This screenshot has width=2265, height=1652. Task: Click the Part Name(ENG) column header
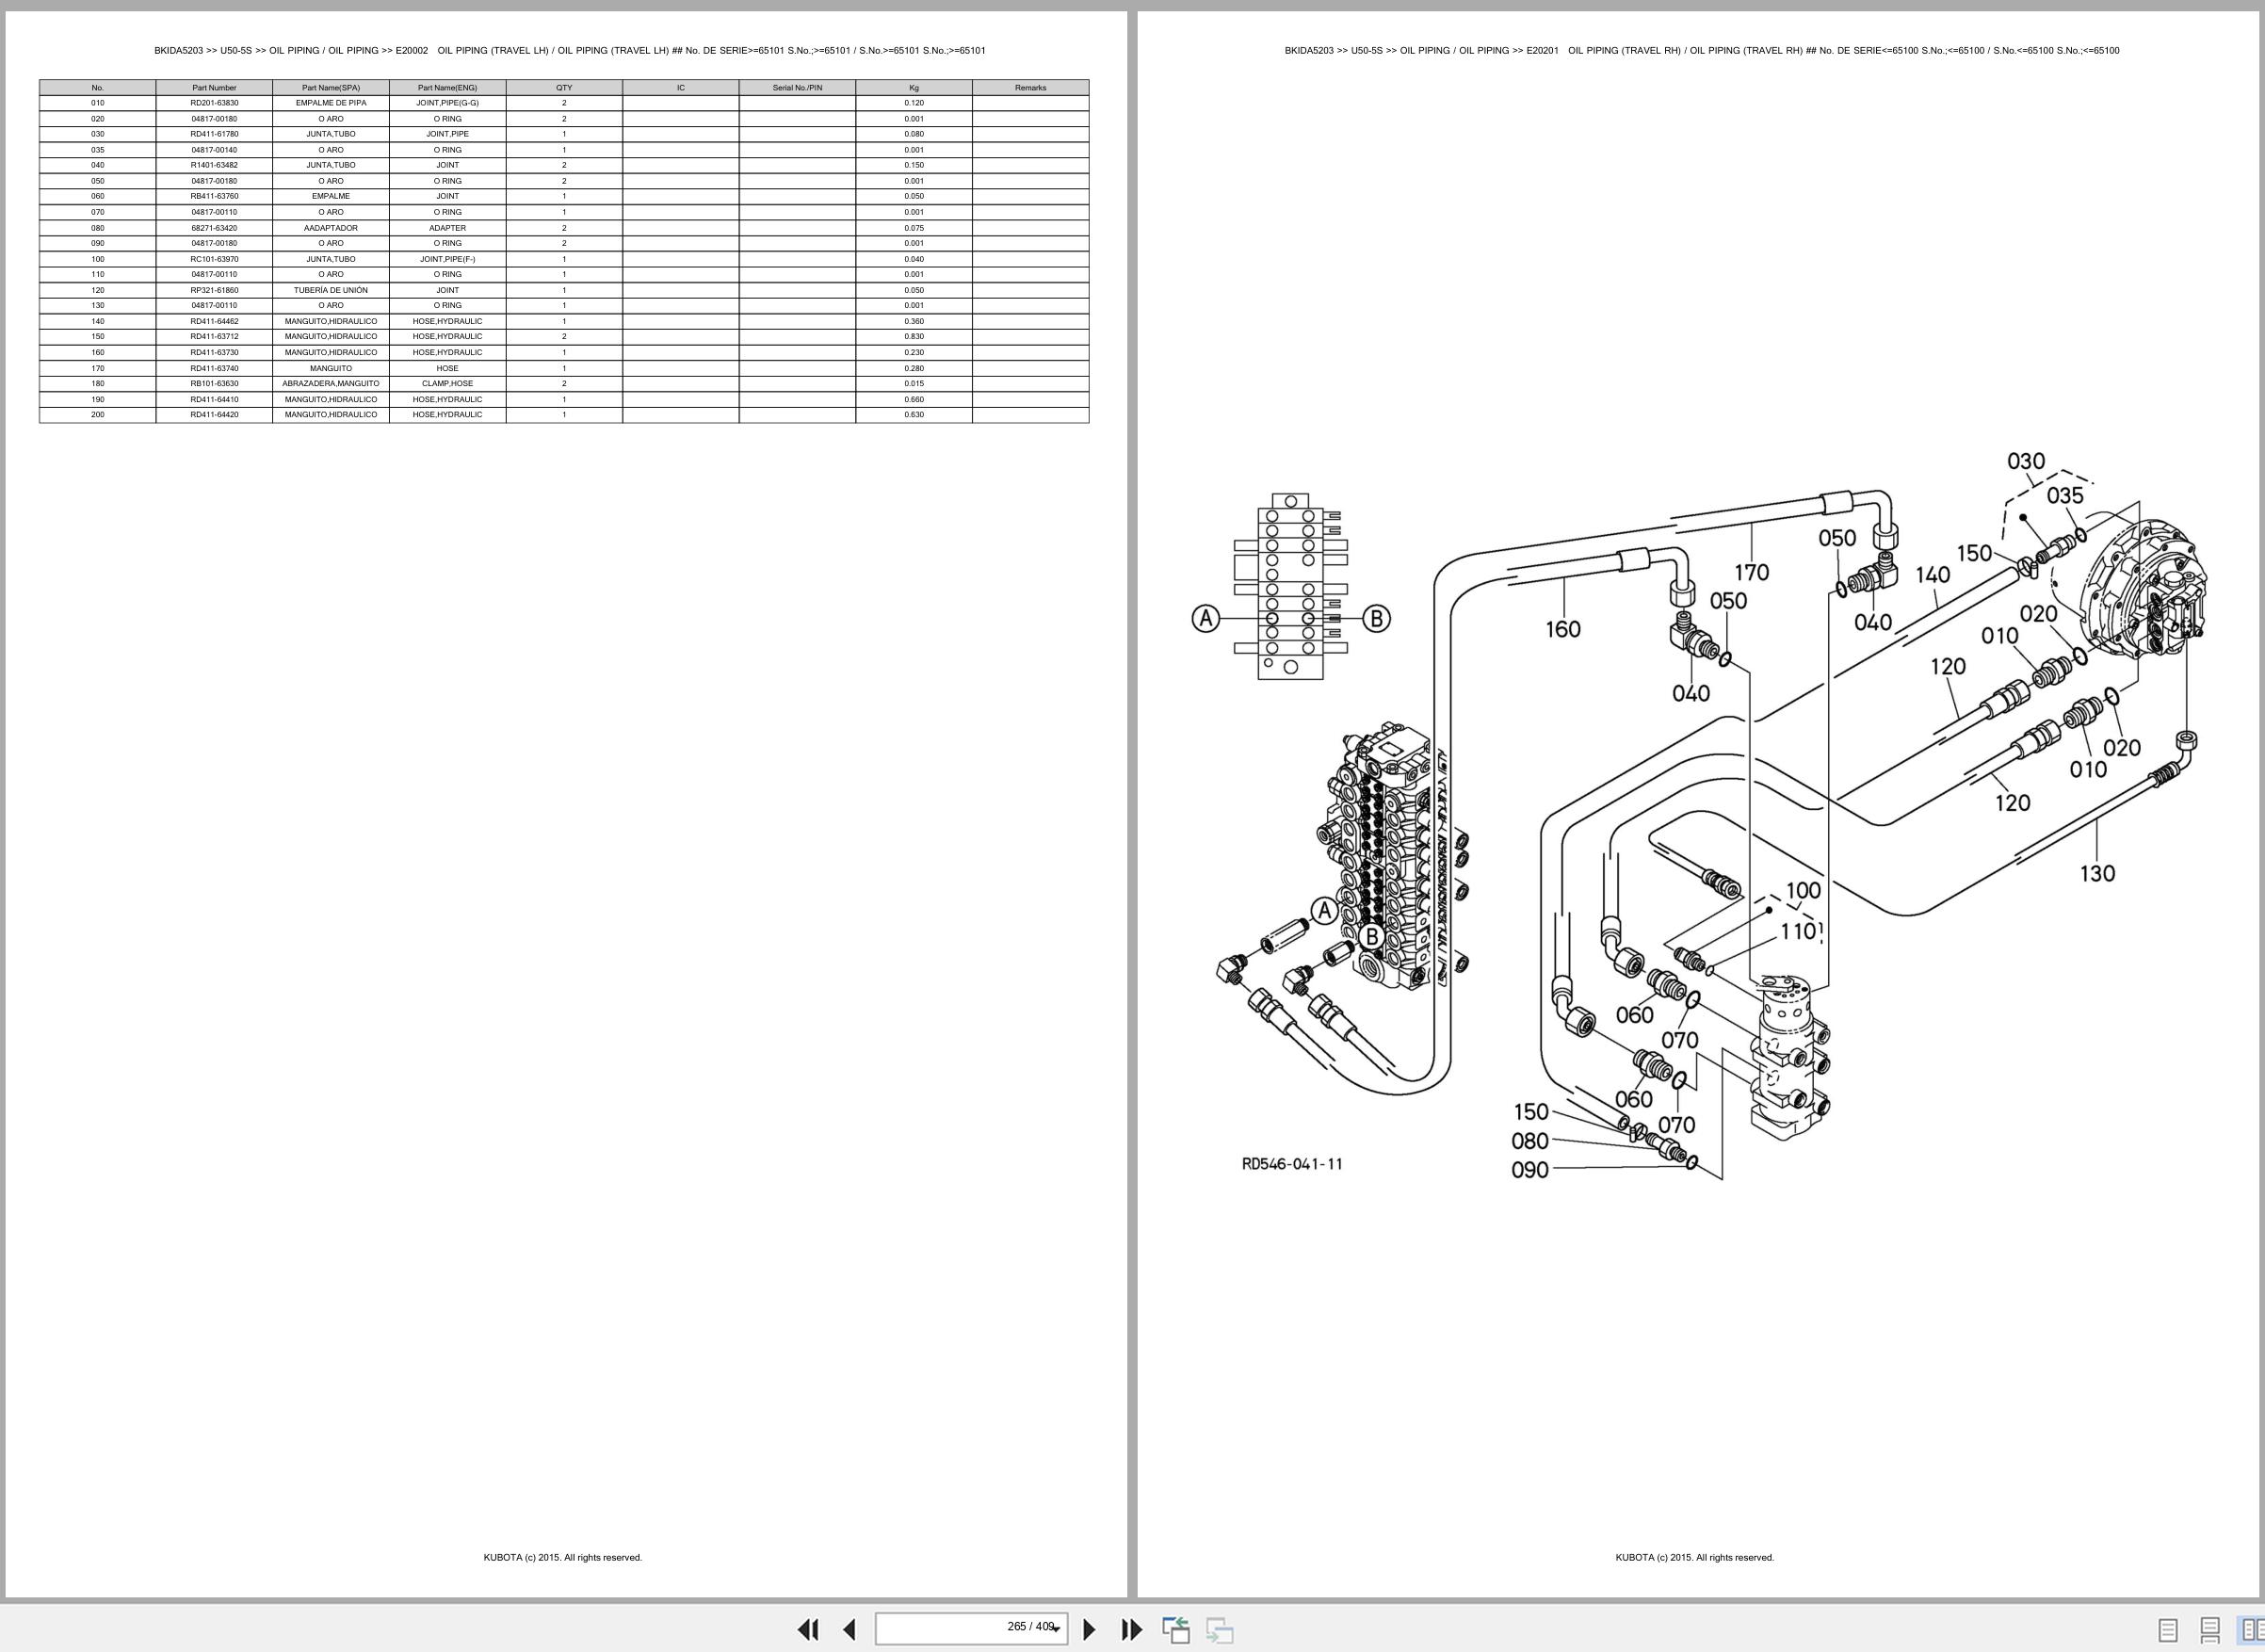(x=447, y=88)
